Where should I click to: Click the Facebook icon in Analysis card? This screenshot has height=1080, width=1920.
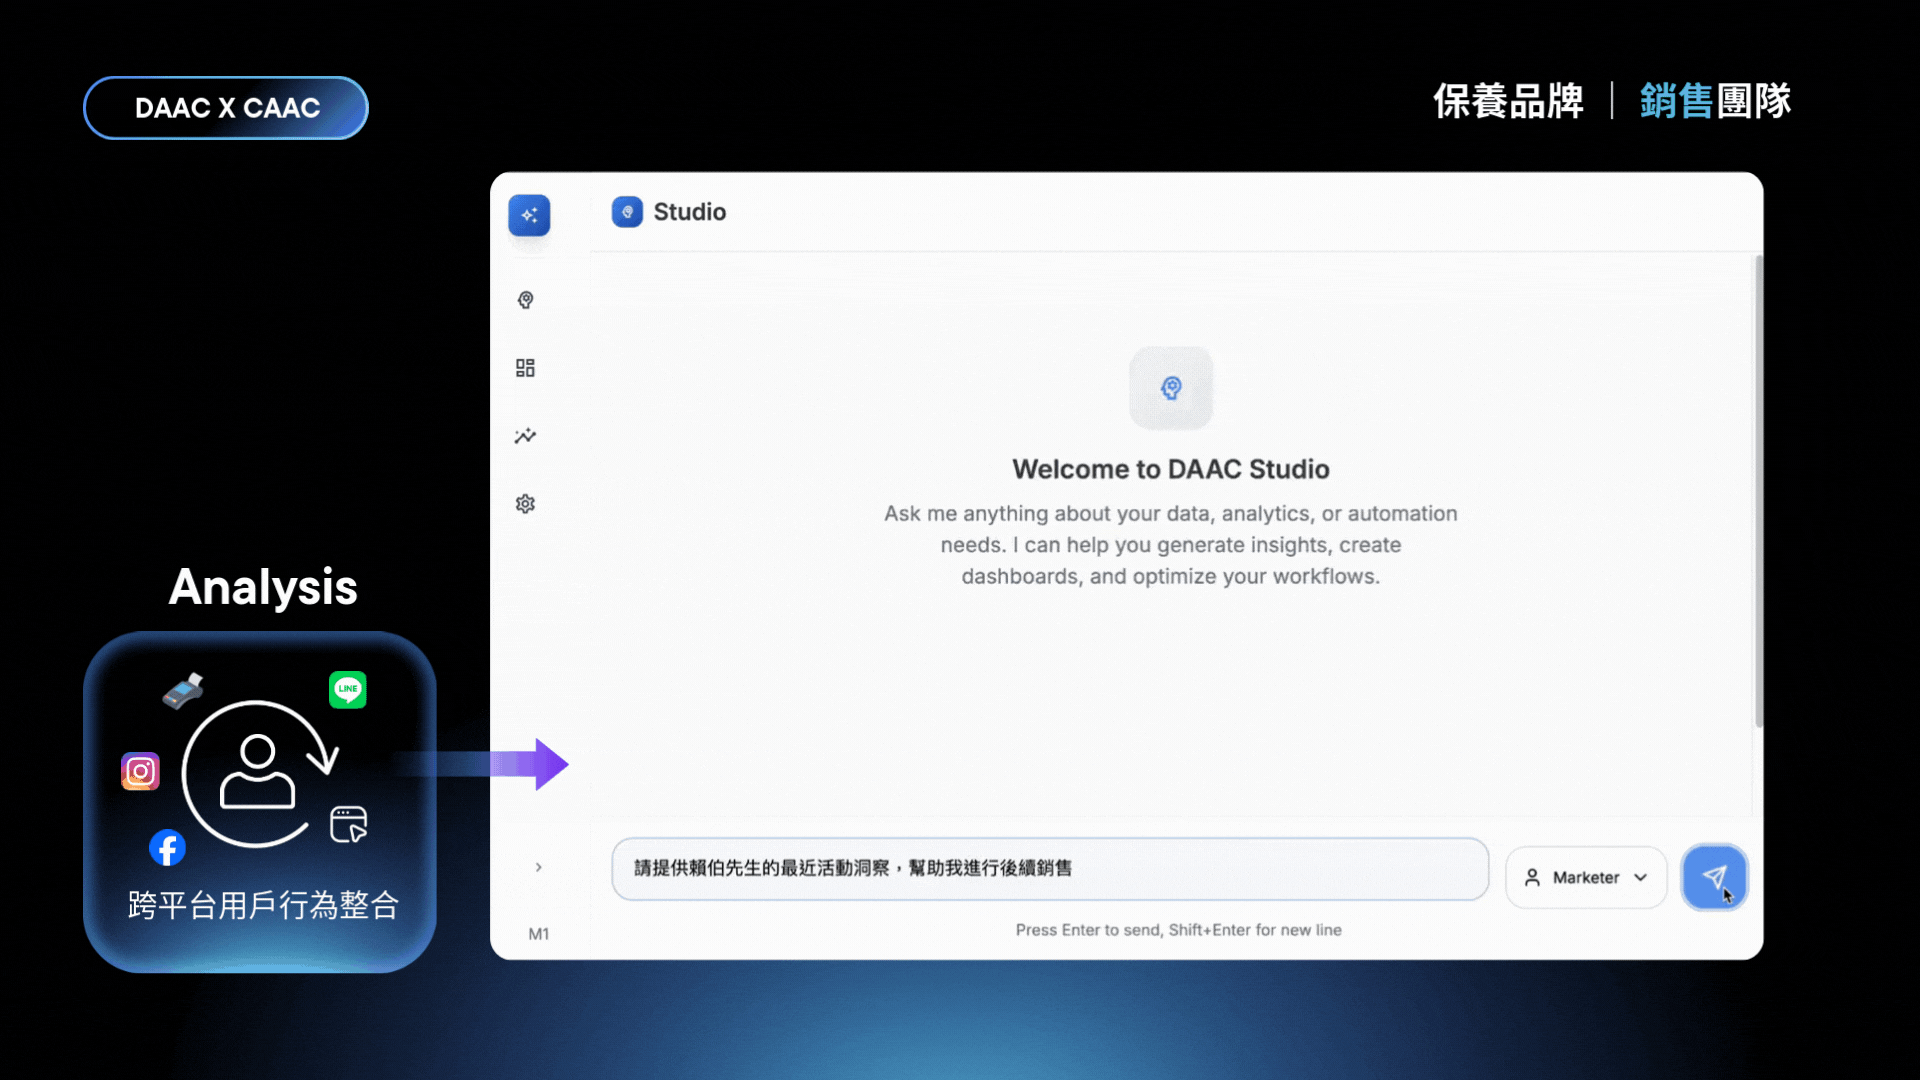tap(167, 848)
